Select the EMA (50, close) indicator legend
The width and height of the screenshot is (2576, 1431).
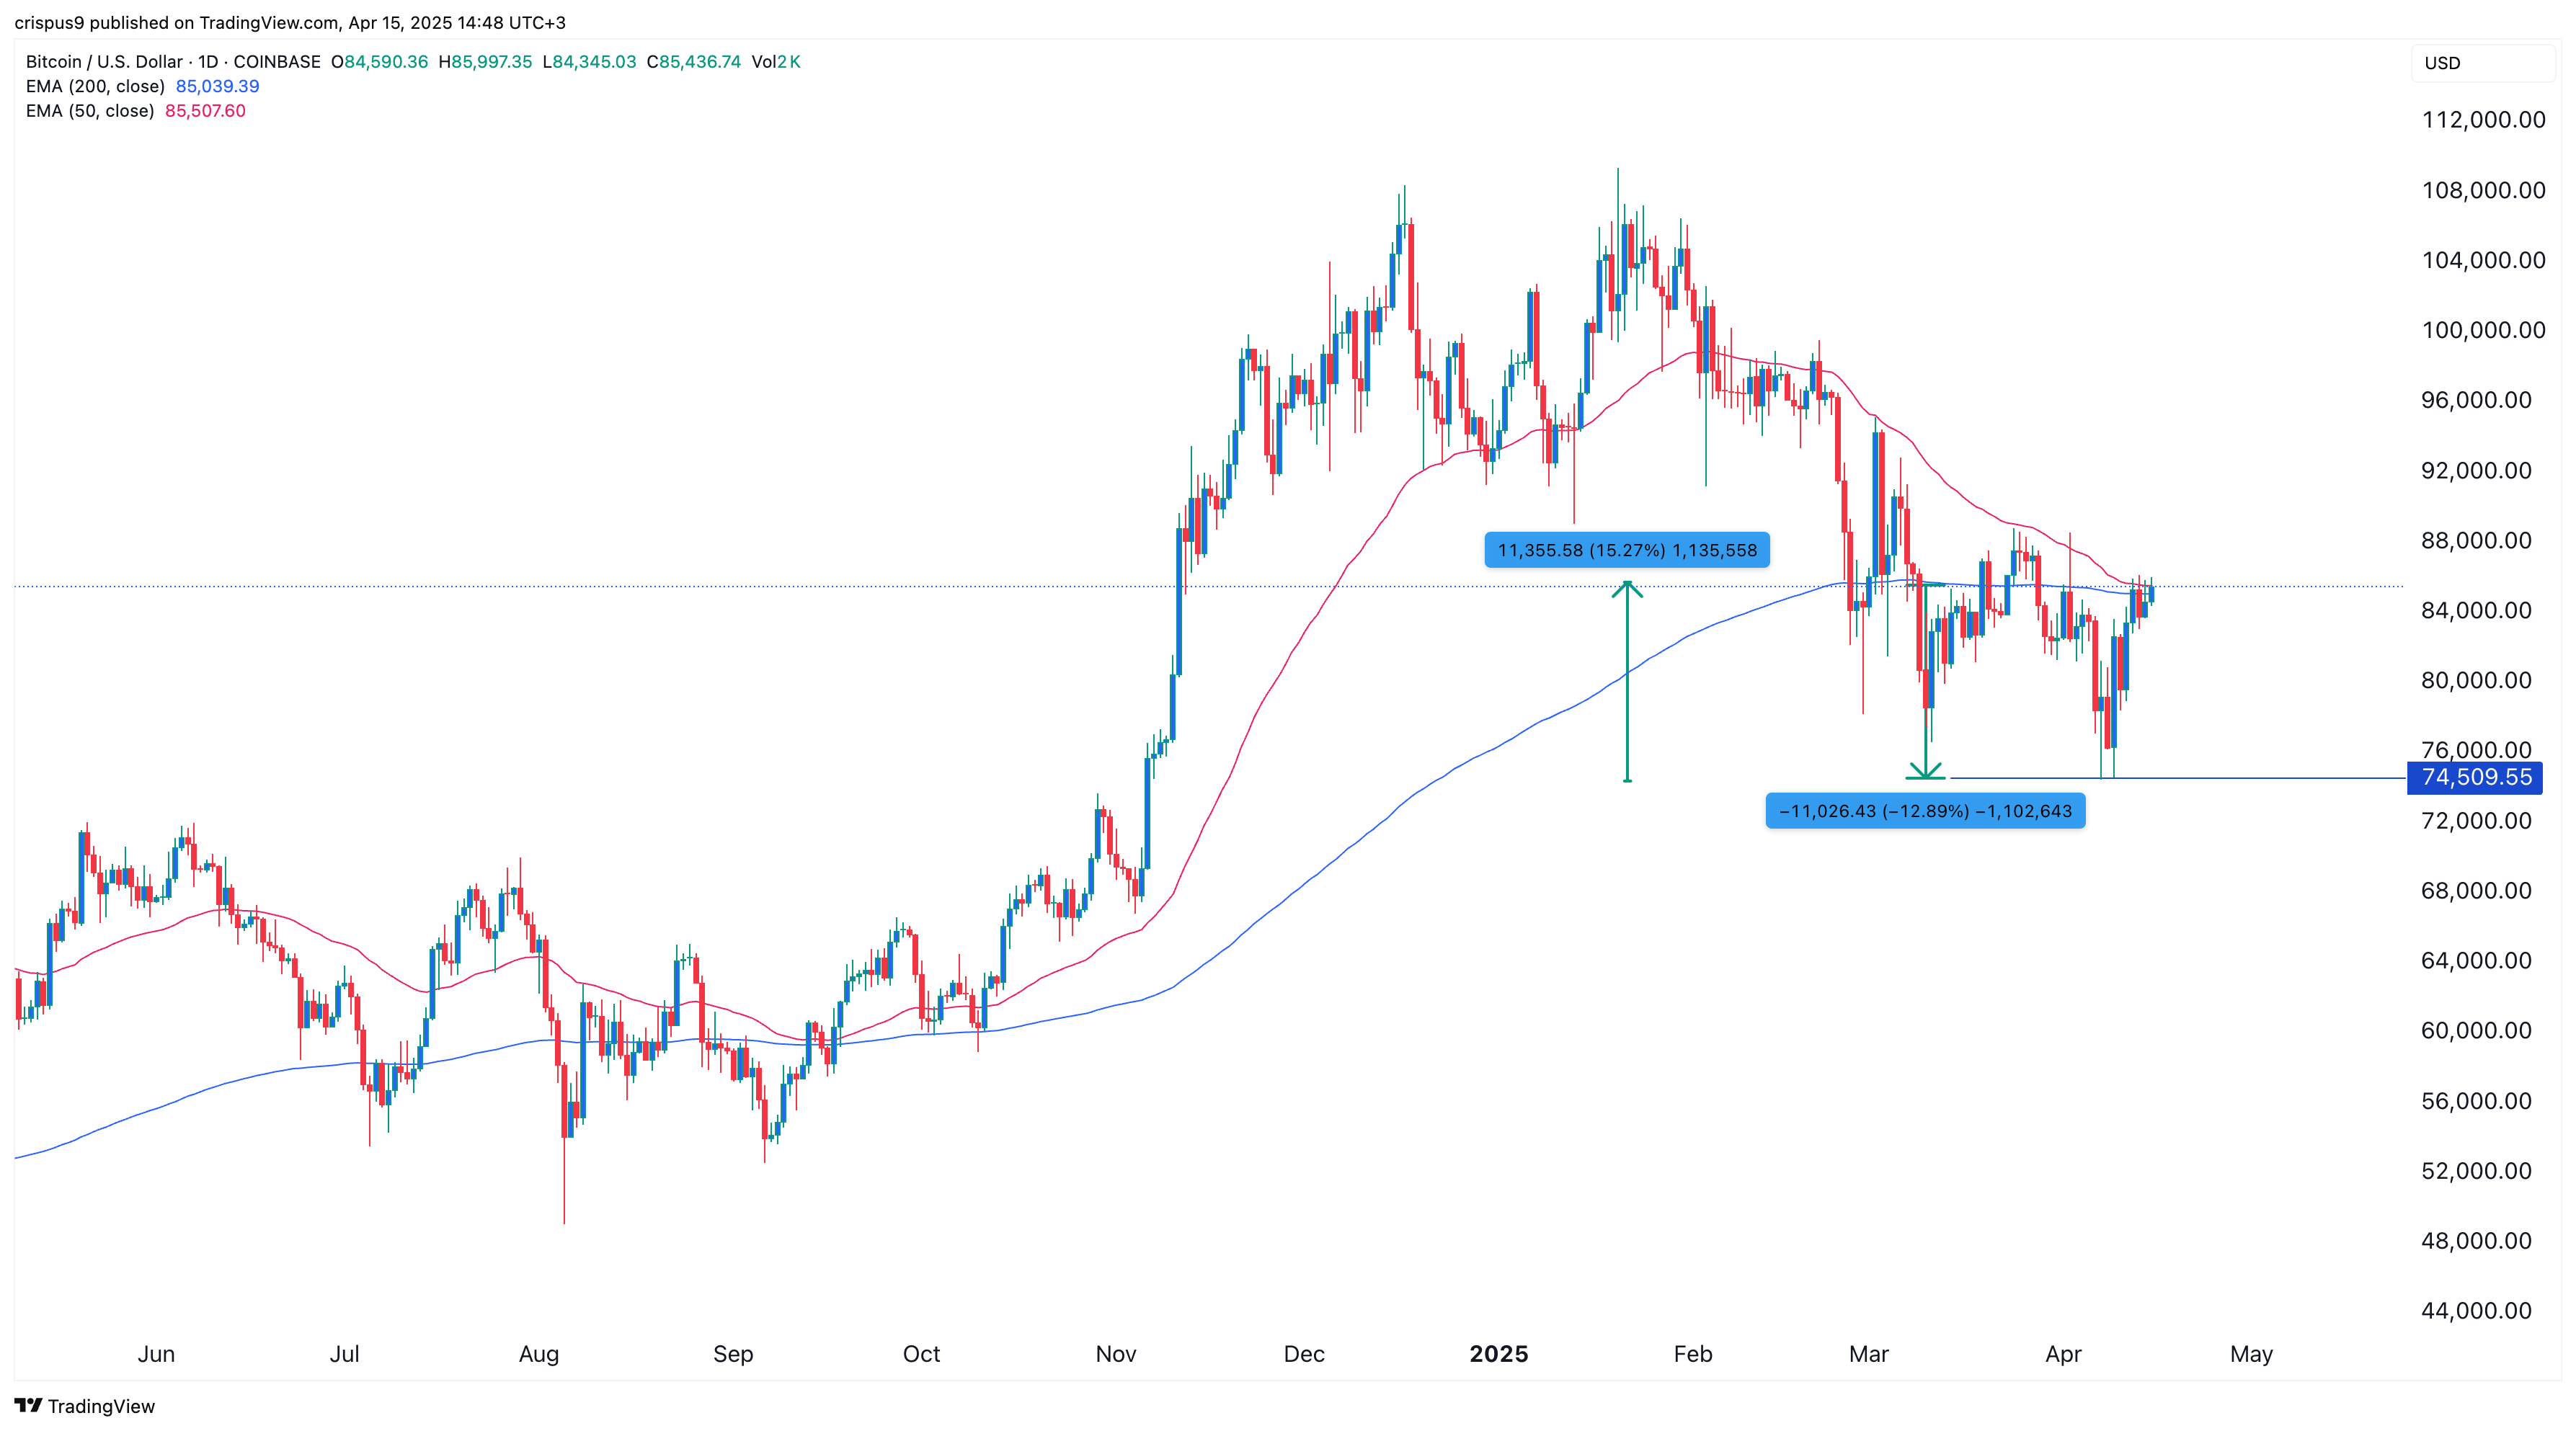90,111
